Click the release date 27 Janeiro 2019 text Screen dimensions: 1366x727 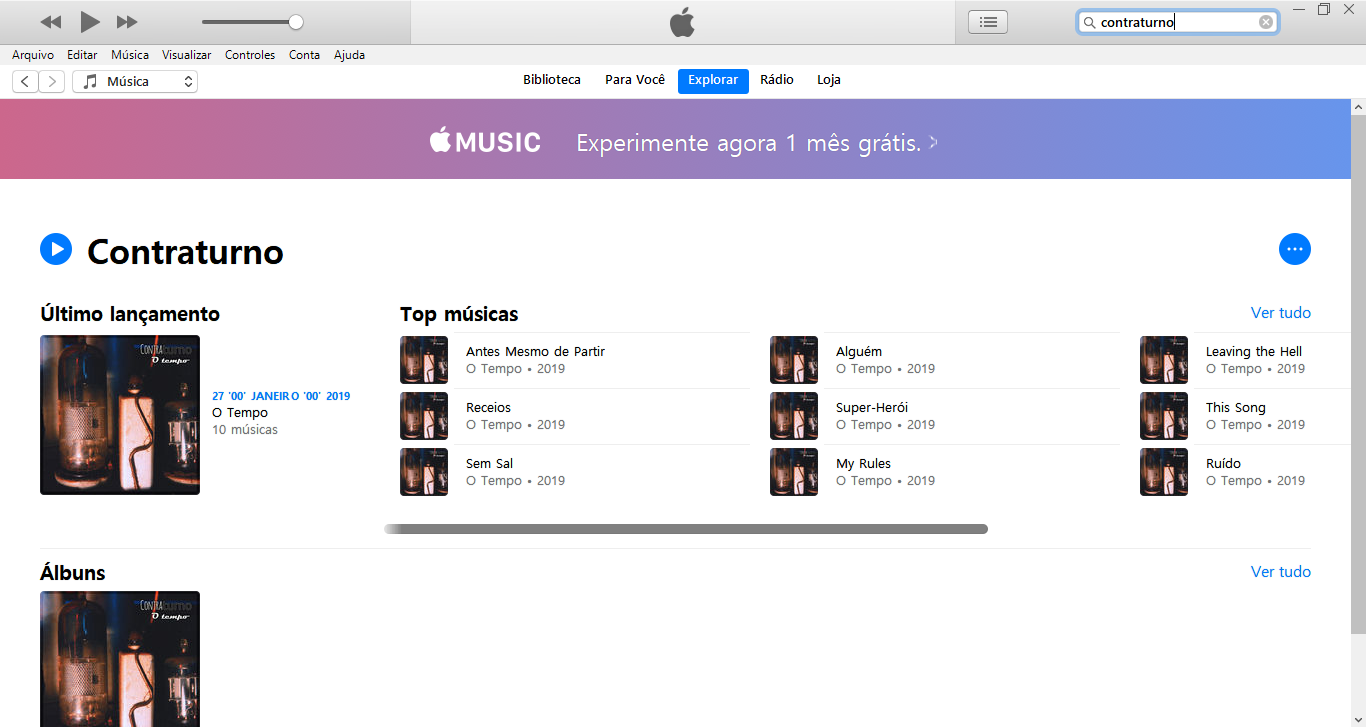[281, 396]
